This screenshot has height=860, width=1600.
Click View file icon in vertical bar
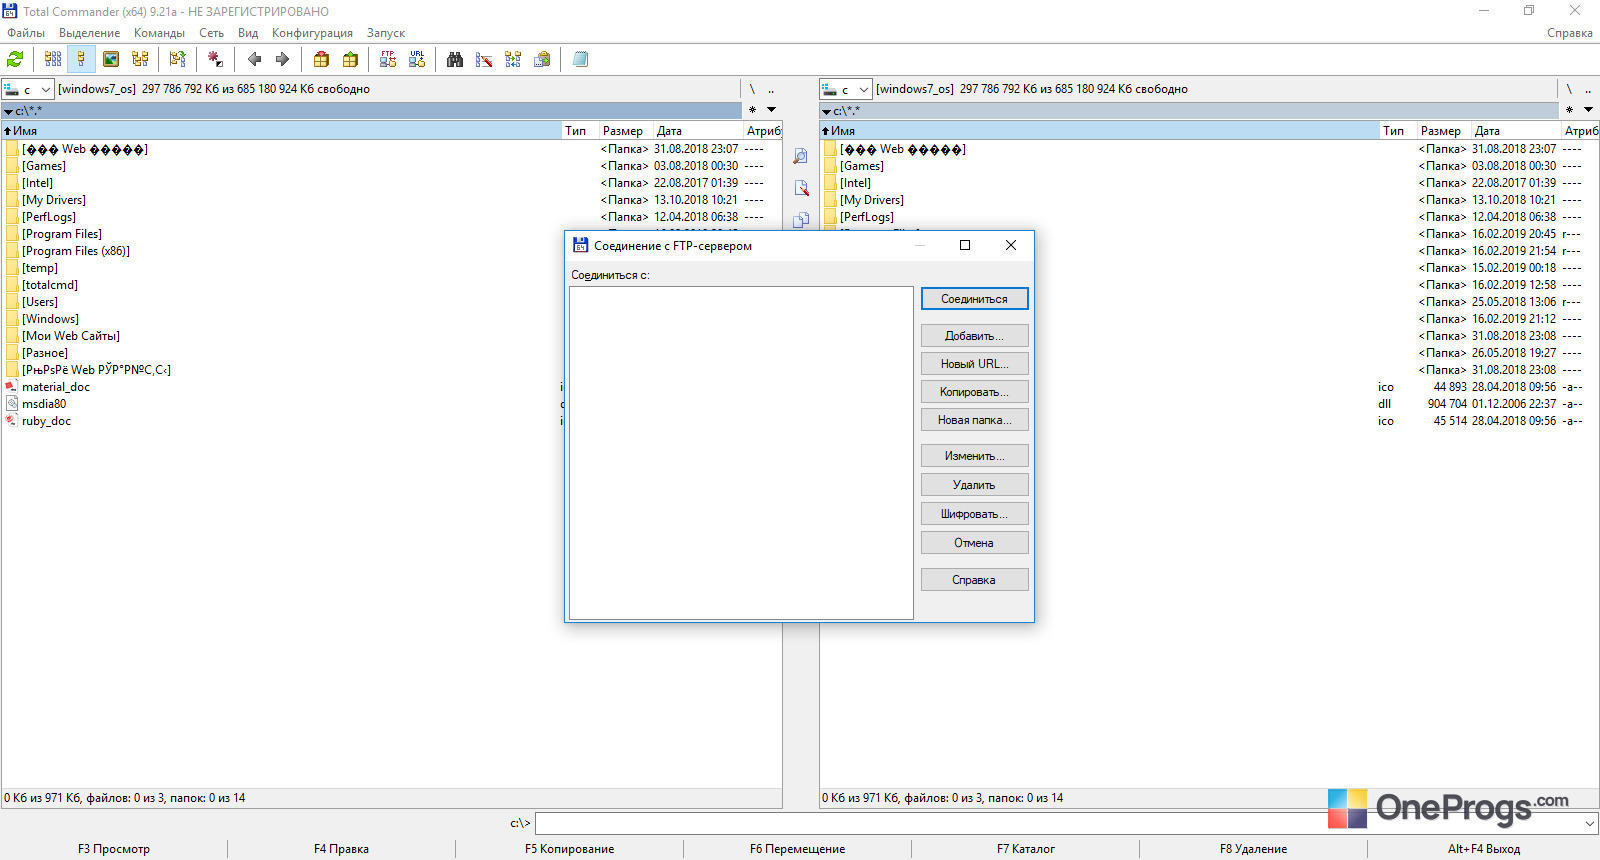coord(800,156)
